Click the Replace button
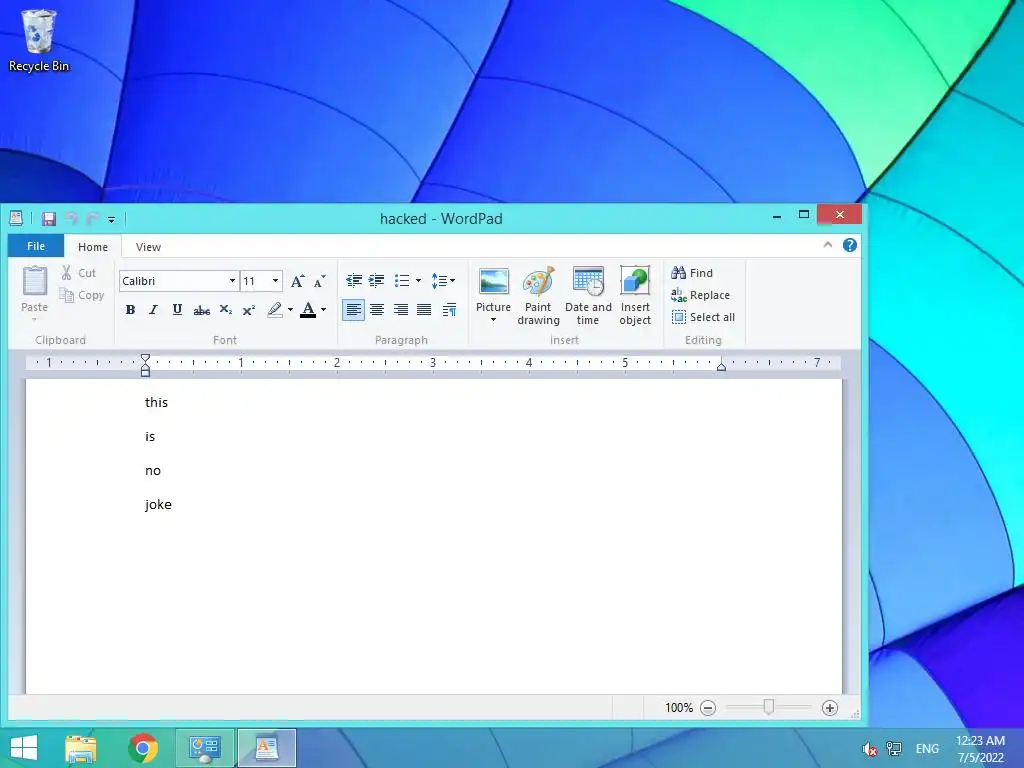This screenshot has height=768, width=1024. tap(700, 295)
